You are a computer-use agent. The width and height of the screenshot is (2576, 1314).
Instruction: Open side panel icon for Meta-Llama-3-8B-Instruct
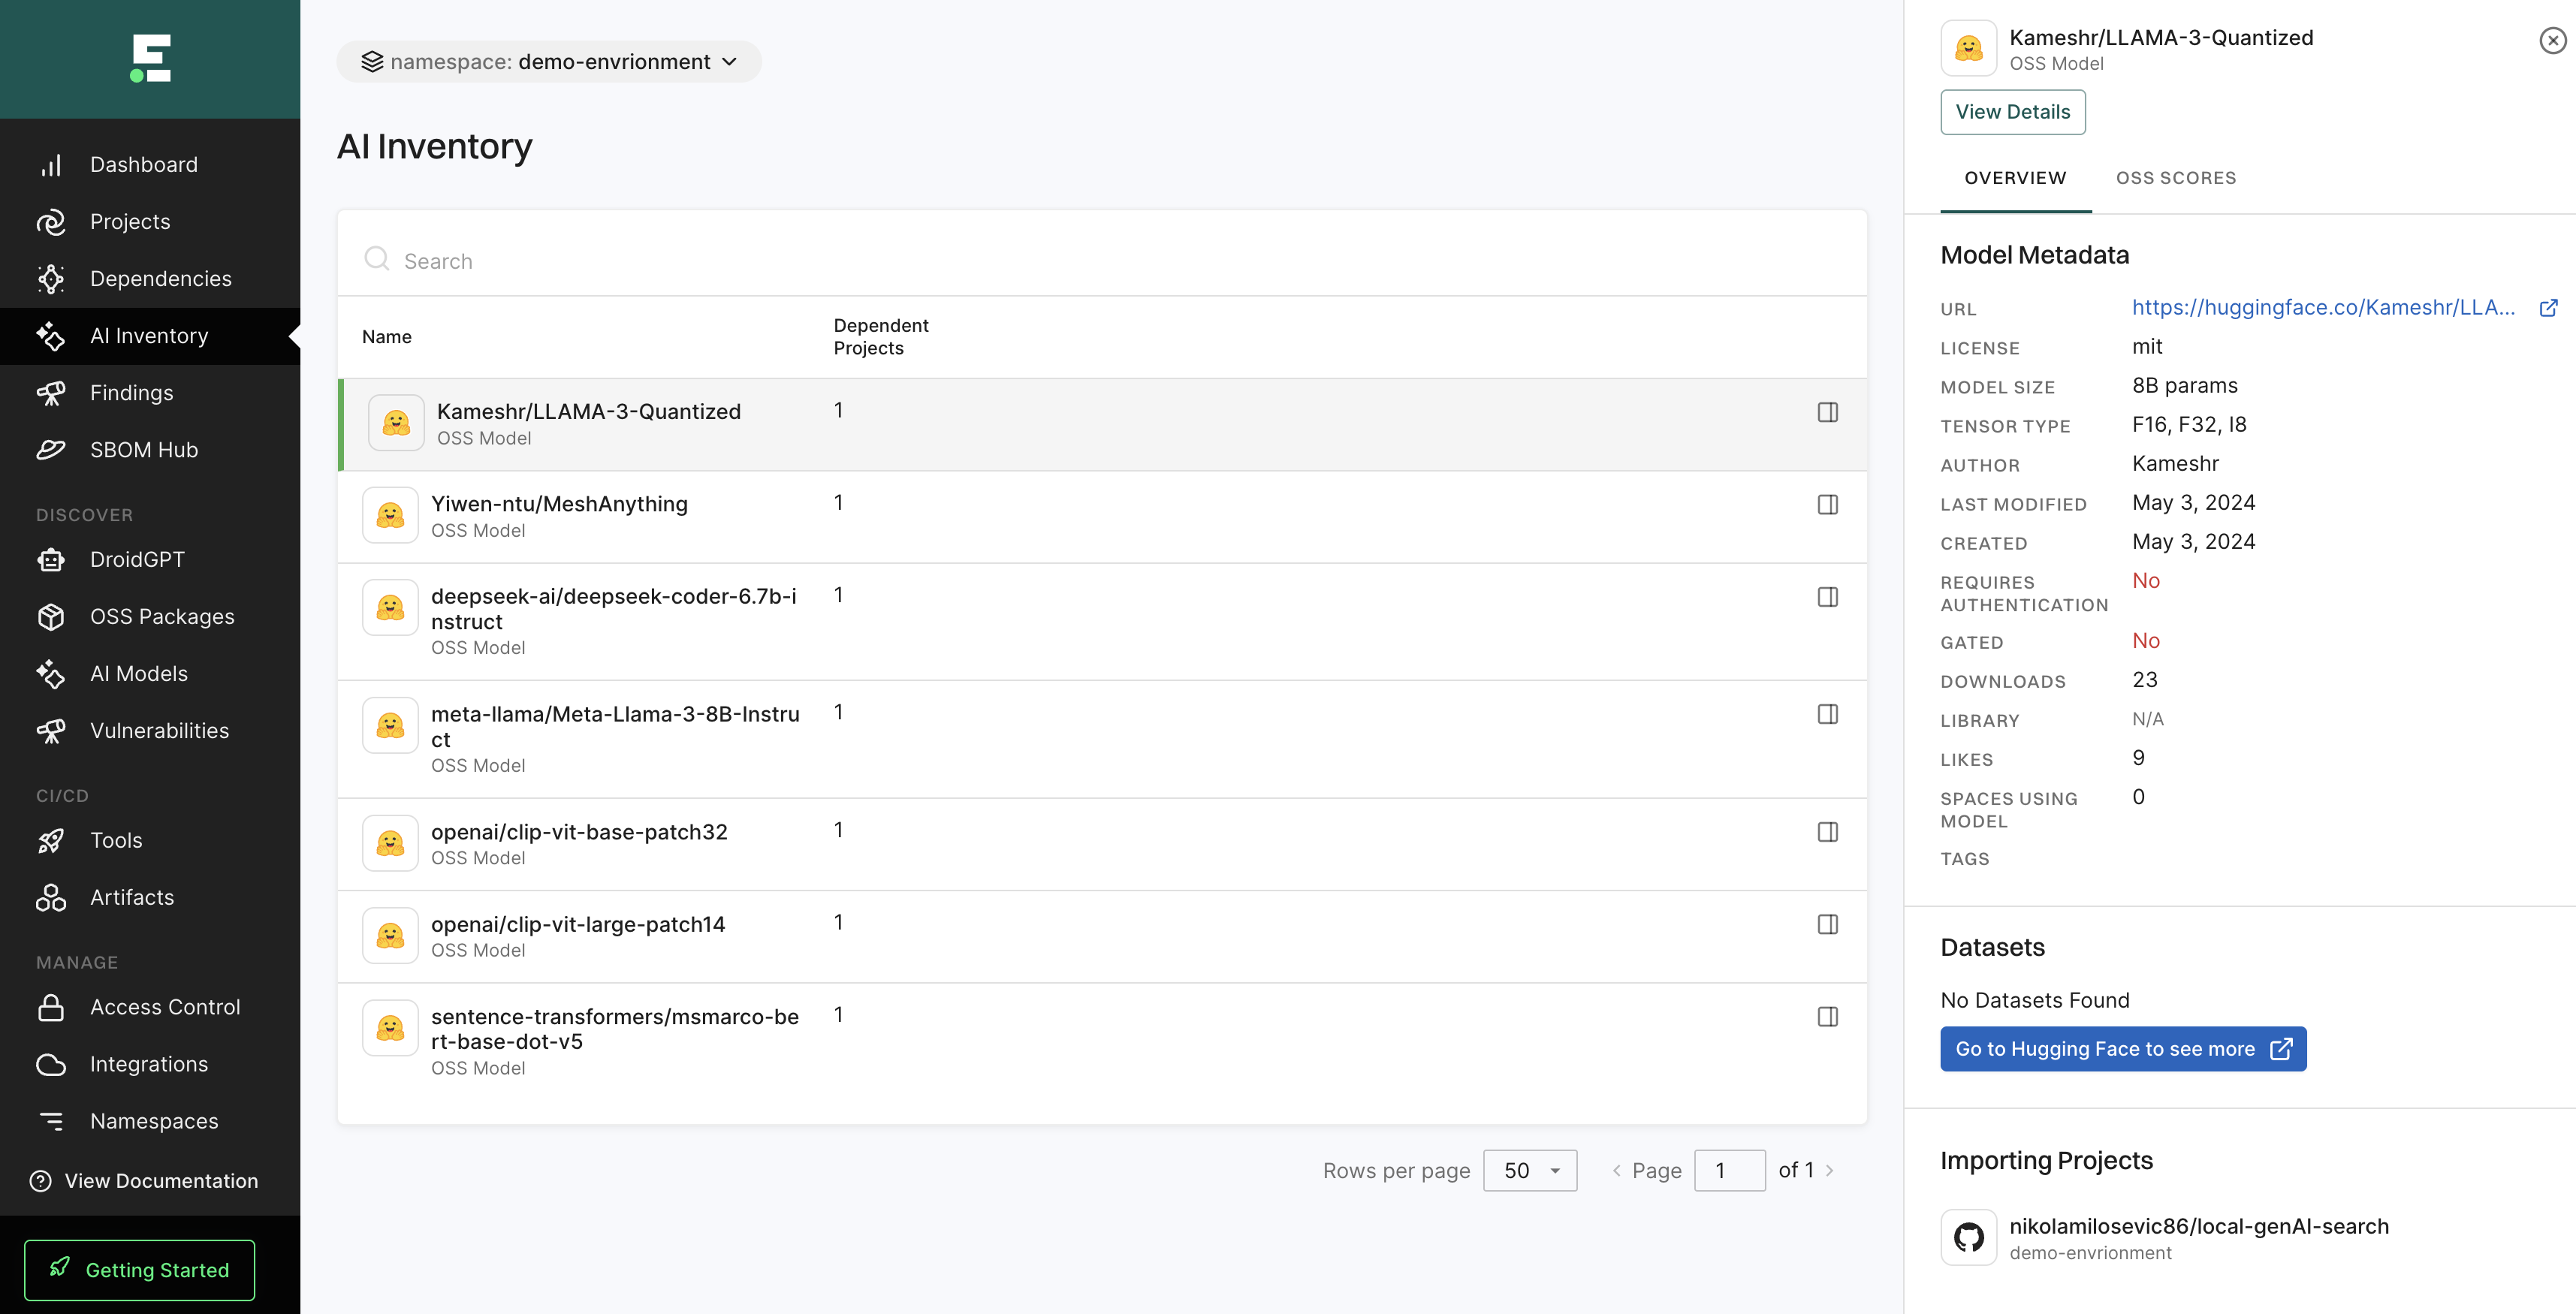pos(1827,714)
